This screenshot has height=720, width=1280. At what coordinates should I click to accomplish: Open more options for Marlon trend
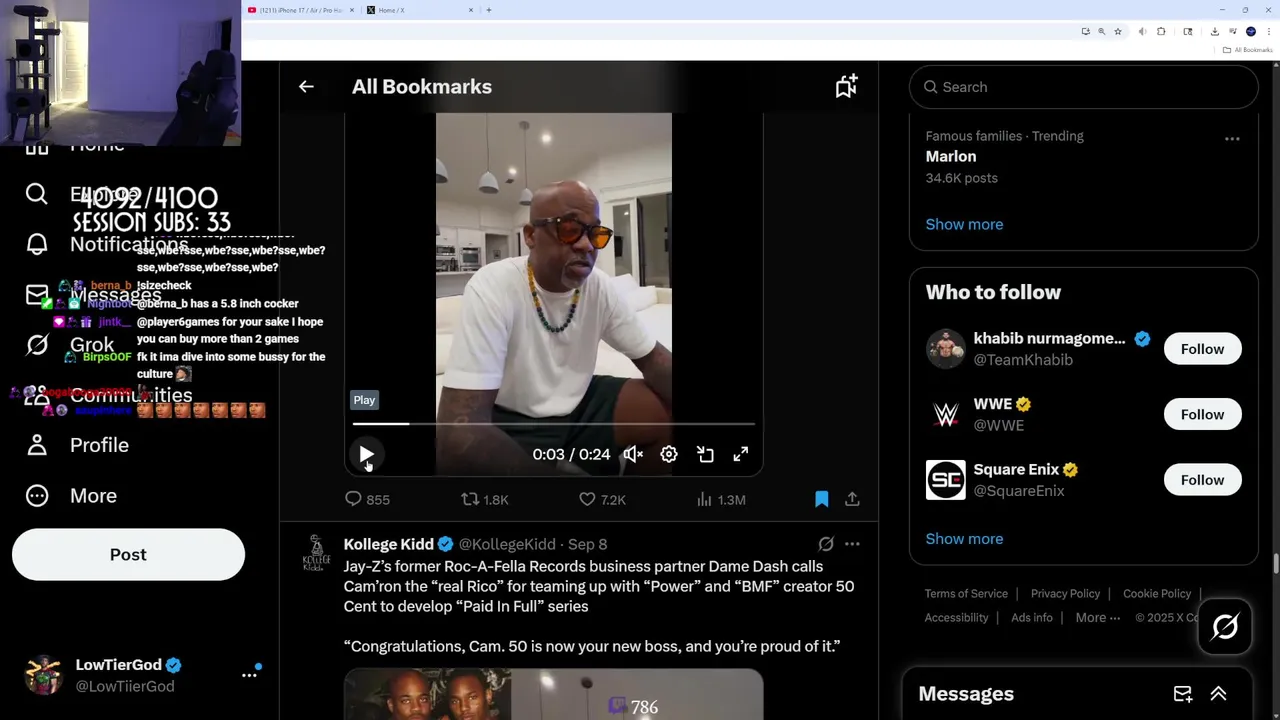pyautogui.click(x=1232, y=139)
